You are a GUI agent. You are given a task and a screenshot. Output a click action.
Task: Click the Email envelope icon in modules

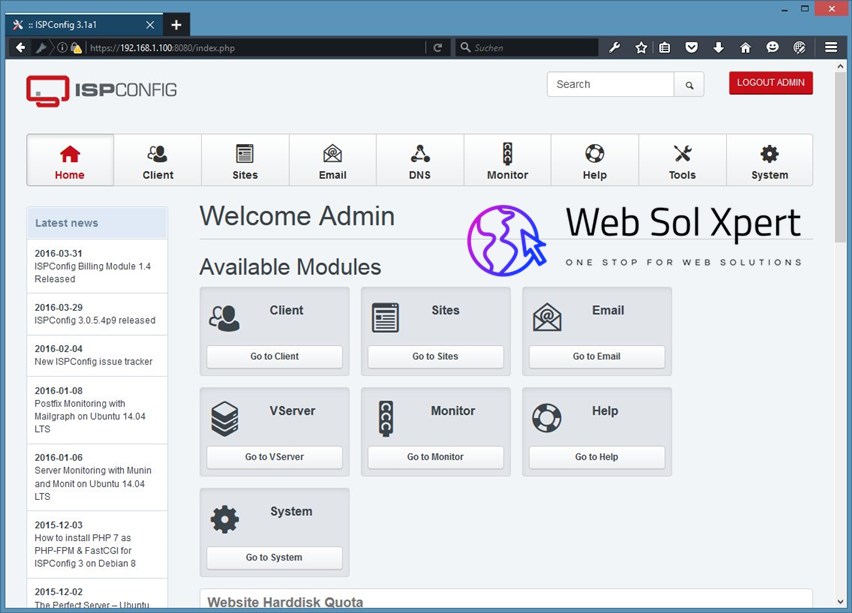(547, 318)
